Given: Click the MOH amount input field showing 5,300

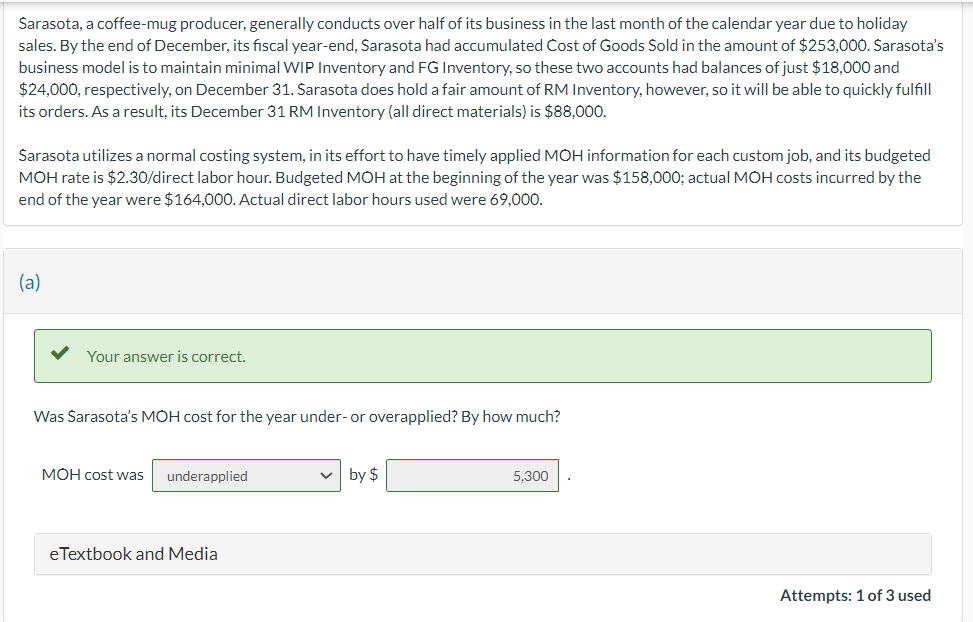Looking at the screenshot, I should point(472,476).
